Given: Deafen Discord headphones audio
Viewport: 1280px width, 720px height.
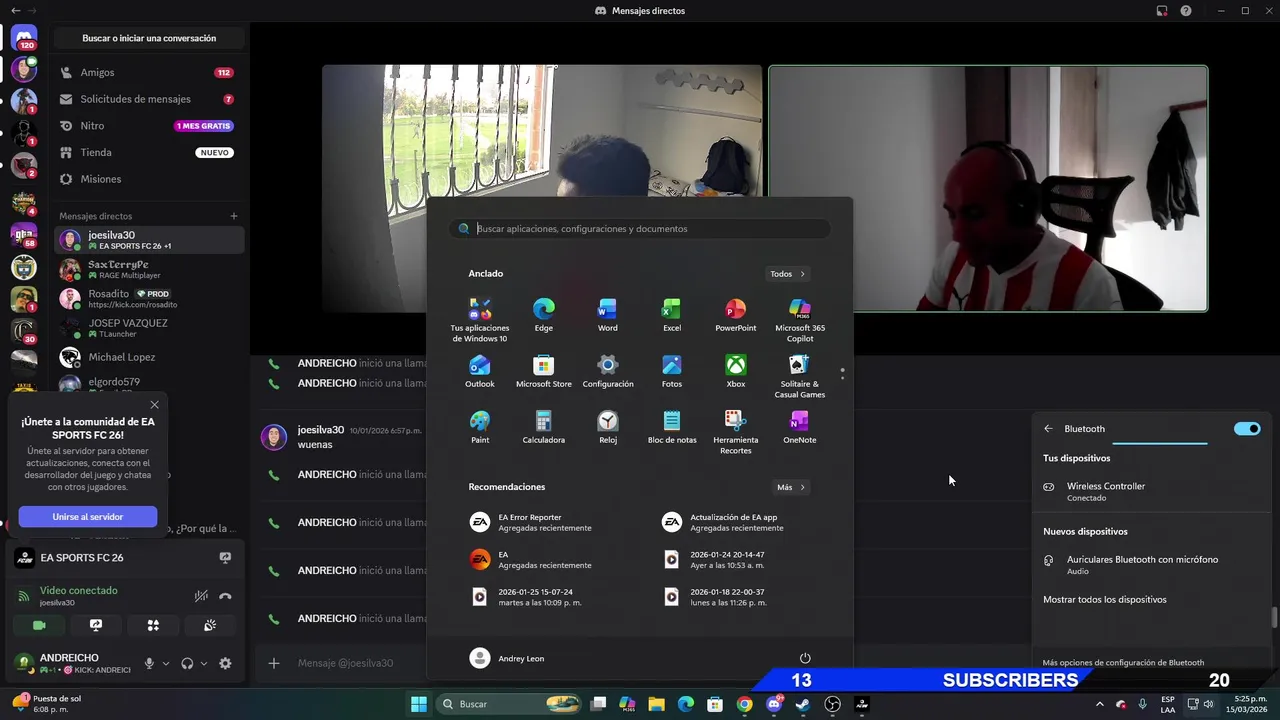Looking at the screenshot, I should pyautogui.click(x=187, y=663).
